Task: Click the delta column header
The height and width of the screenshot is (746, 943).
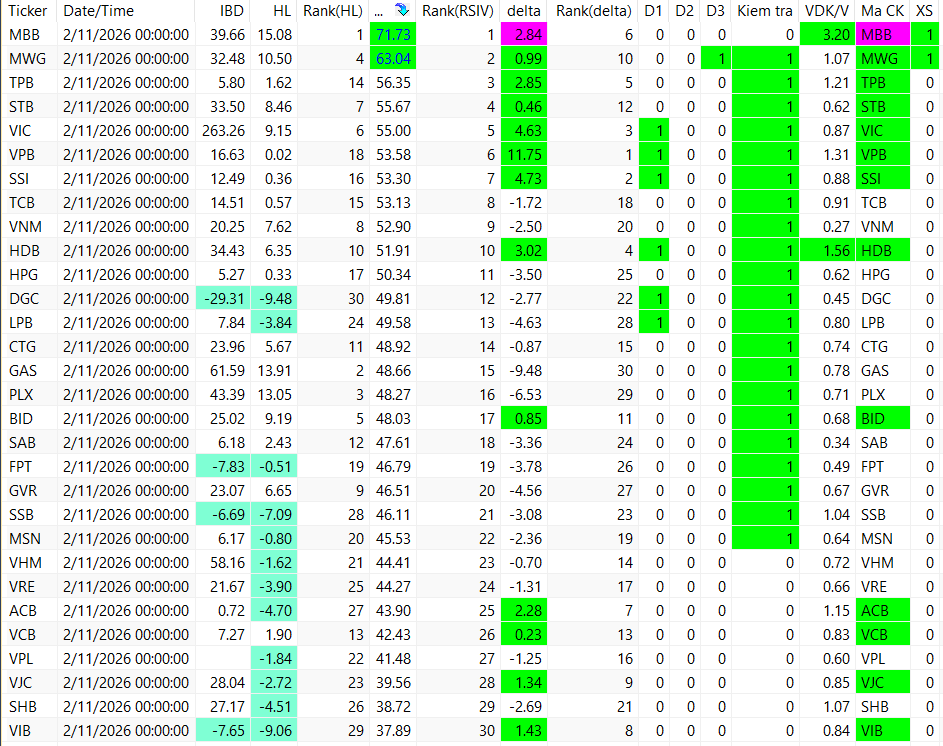Action: [x=524, y=11]
